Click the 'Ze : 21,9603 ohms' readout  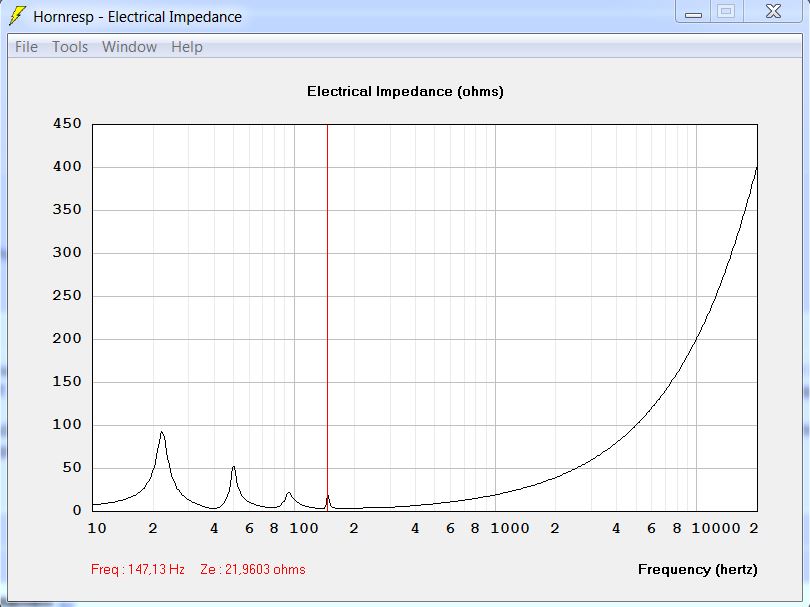pyautogui.click(x=253, y=569)
